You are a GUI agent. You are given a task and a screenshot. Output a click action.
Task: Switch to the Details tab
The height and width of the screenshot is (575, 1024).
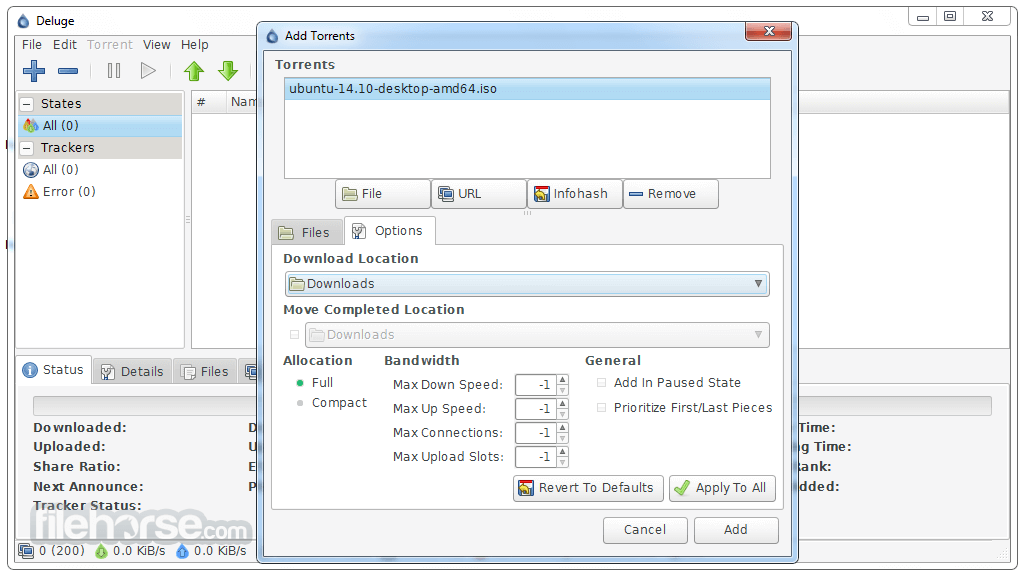click(x=132, y=372)
